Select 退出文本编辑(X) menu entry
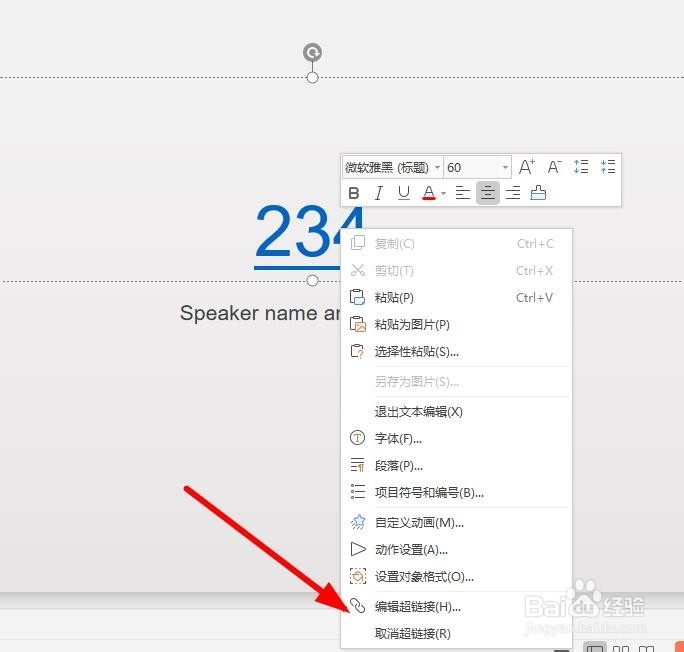Viewport: 684px width, 652px height. (x=456, y=412)
